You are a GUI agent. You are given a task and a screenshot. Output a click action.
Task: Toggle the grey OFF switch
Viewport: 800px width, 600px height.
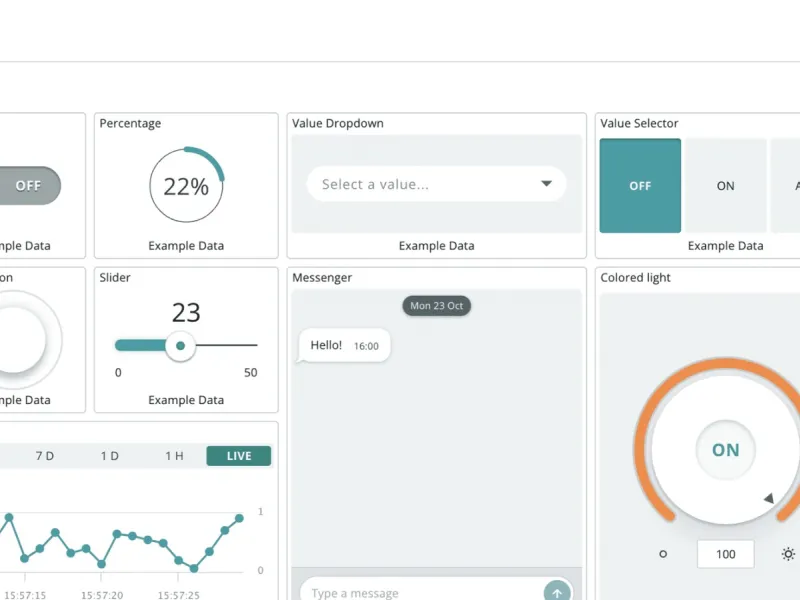pos(30,185)
